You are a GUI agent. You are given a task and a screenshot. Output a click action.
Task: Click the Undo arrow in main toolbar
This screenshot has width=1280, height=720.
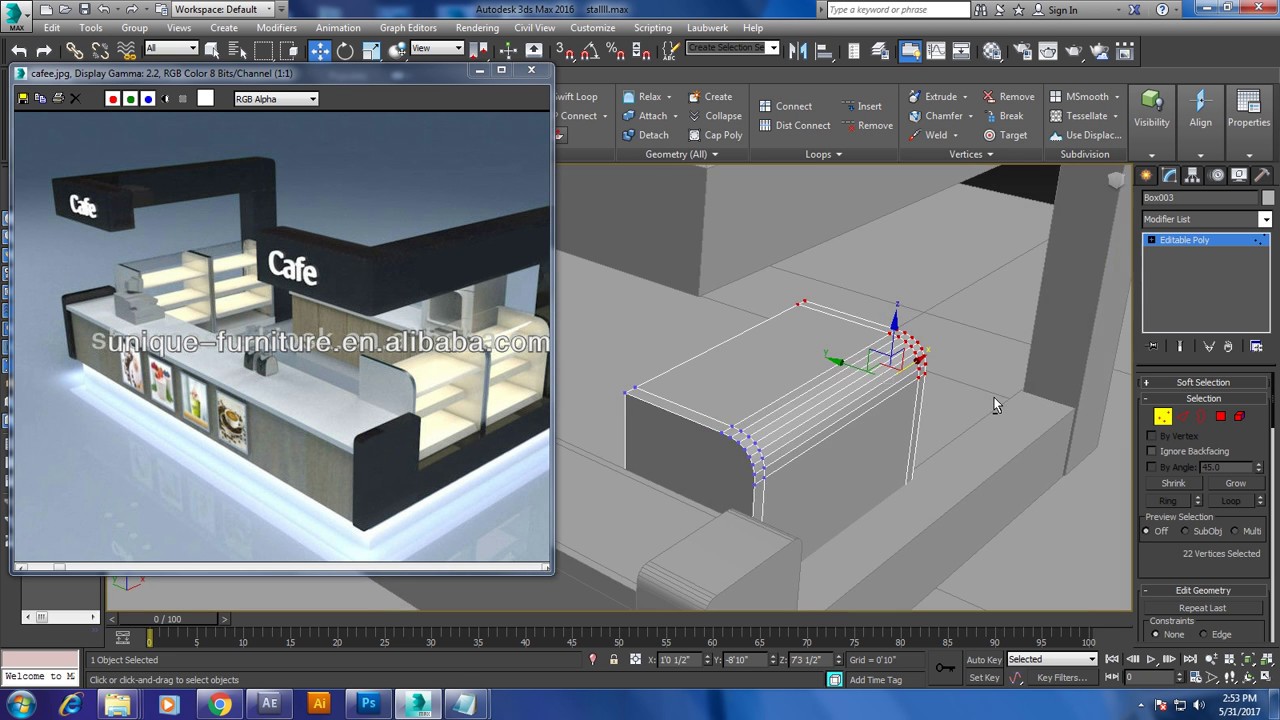pyautogui.click(x=19, y=50)
